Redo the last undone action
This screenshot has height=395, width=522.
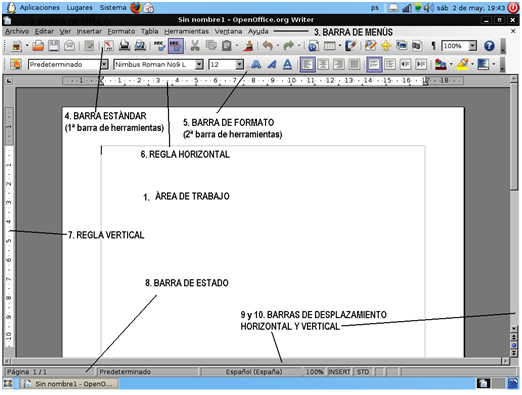[289, 46]
